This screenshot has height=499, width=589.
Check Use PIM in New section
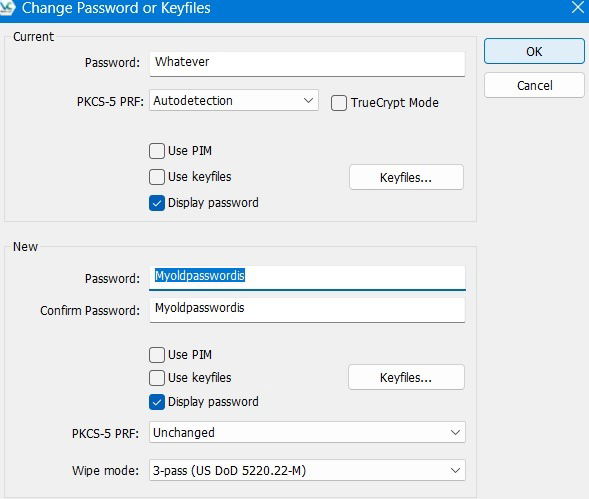tap(157, 355)
